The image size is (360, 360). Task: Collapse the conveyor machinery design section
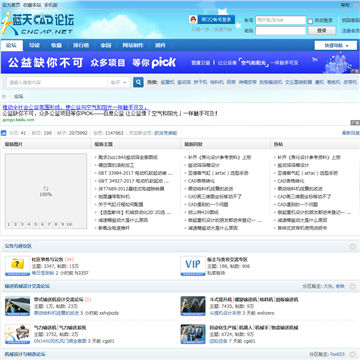point(353,286)
